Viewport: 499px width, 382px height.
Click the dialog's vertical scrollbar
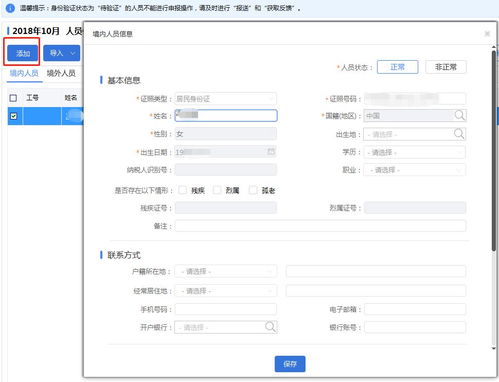point(494,150)
